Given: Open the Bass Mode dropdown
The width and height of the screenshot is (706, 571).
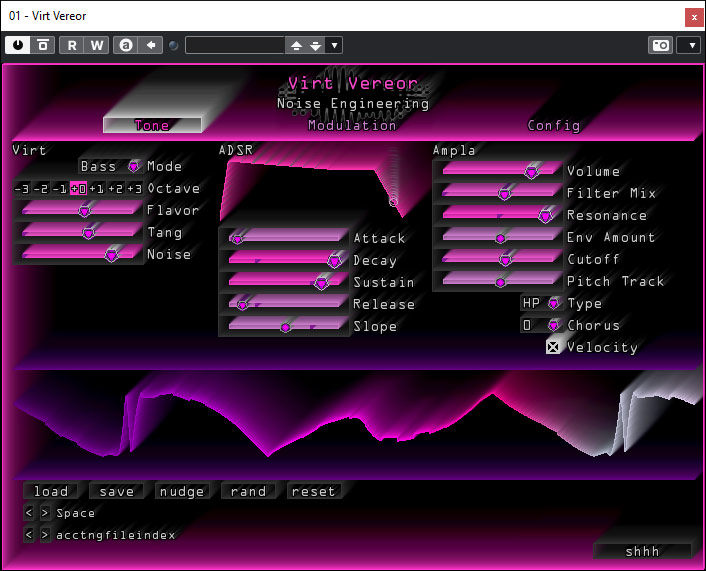Looking at the screenshot, I should tap(134, 167).
